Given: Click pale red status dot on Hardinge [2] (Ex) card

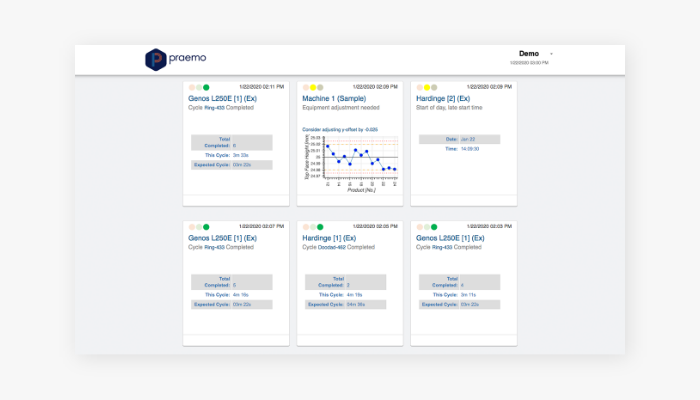Looking at the screenshot, I should point(420,88).
